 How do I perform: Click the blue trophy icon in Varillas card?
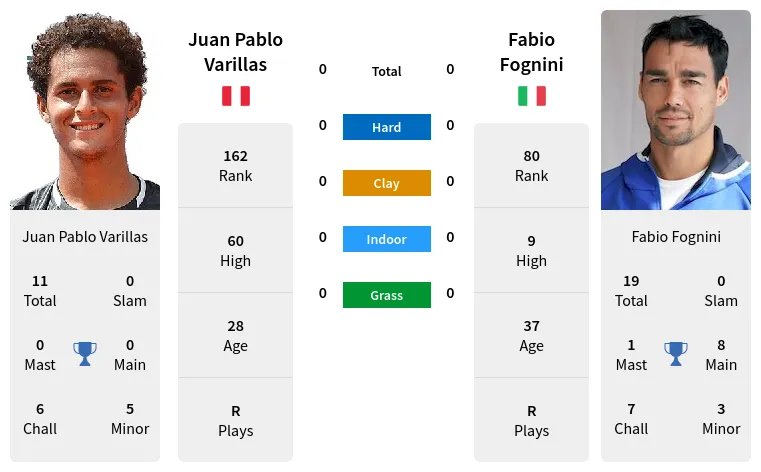click(x=85, y=354)
